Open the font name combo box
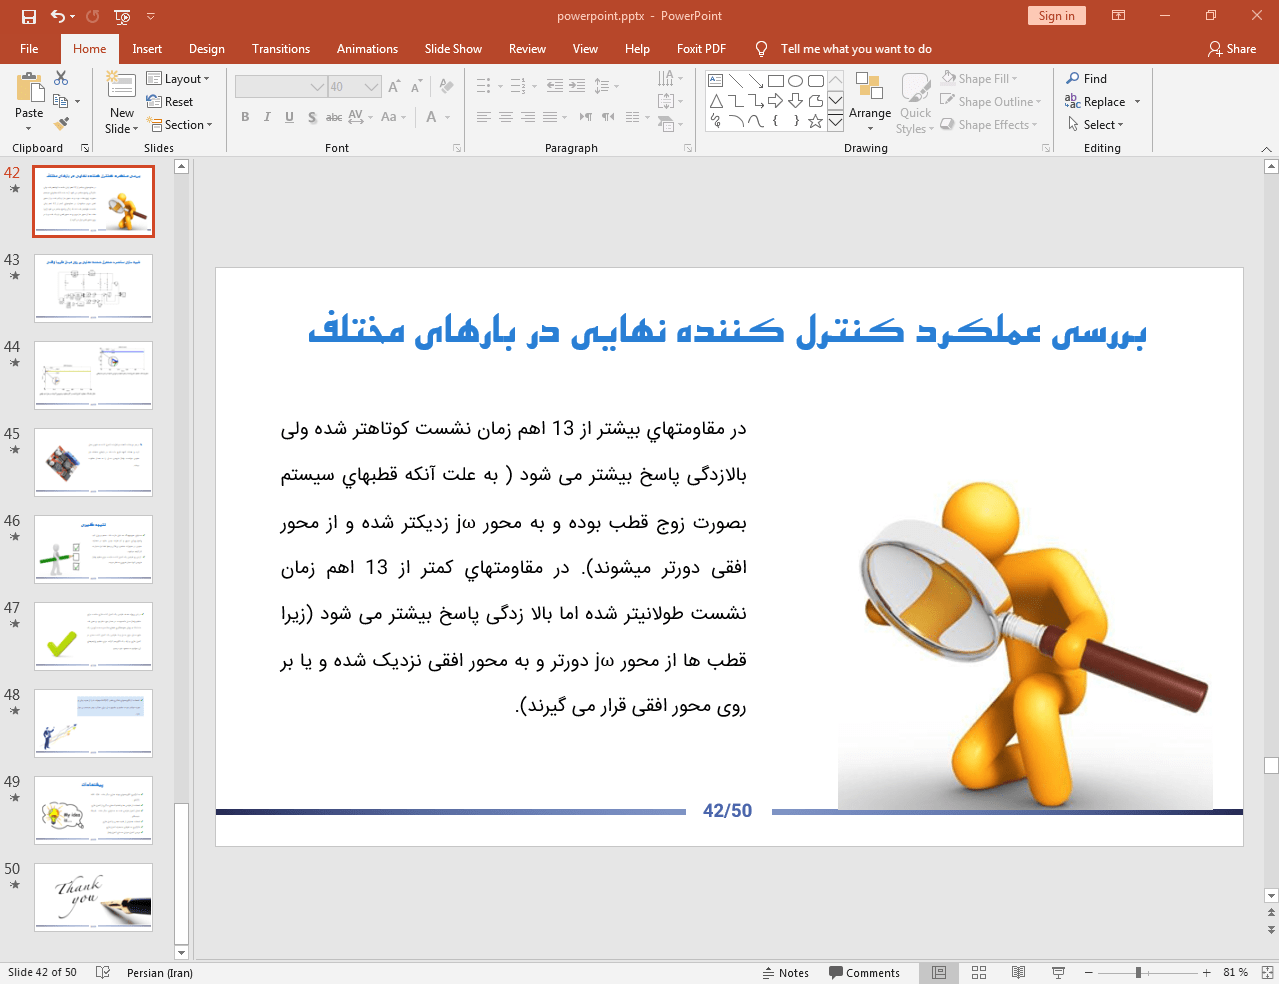This screenshot has width=1279, height=984. click(x=281, y=87)
